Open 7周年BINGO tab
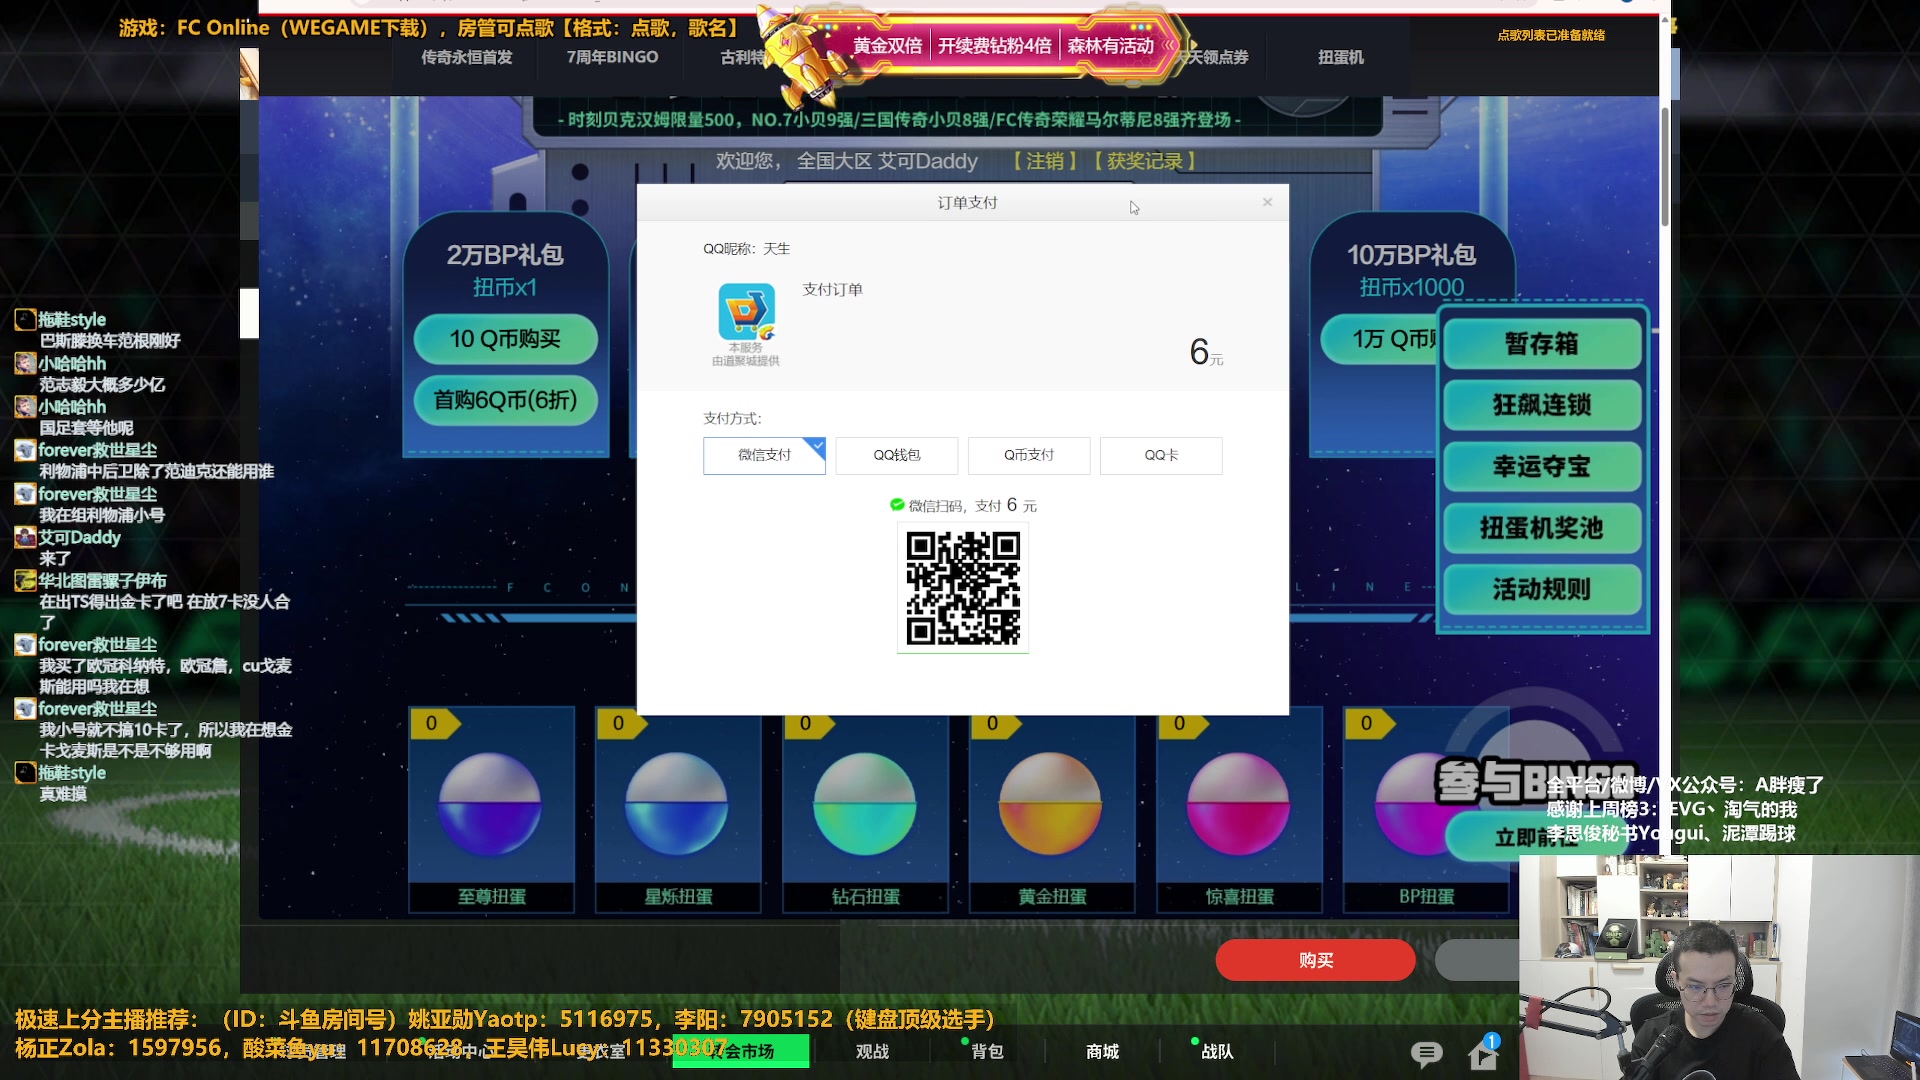This screenshot has height=1080, width=1920. click(x=612, y=57)
